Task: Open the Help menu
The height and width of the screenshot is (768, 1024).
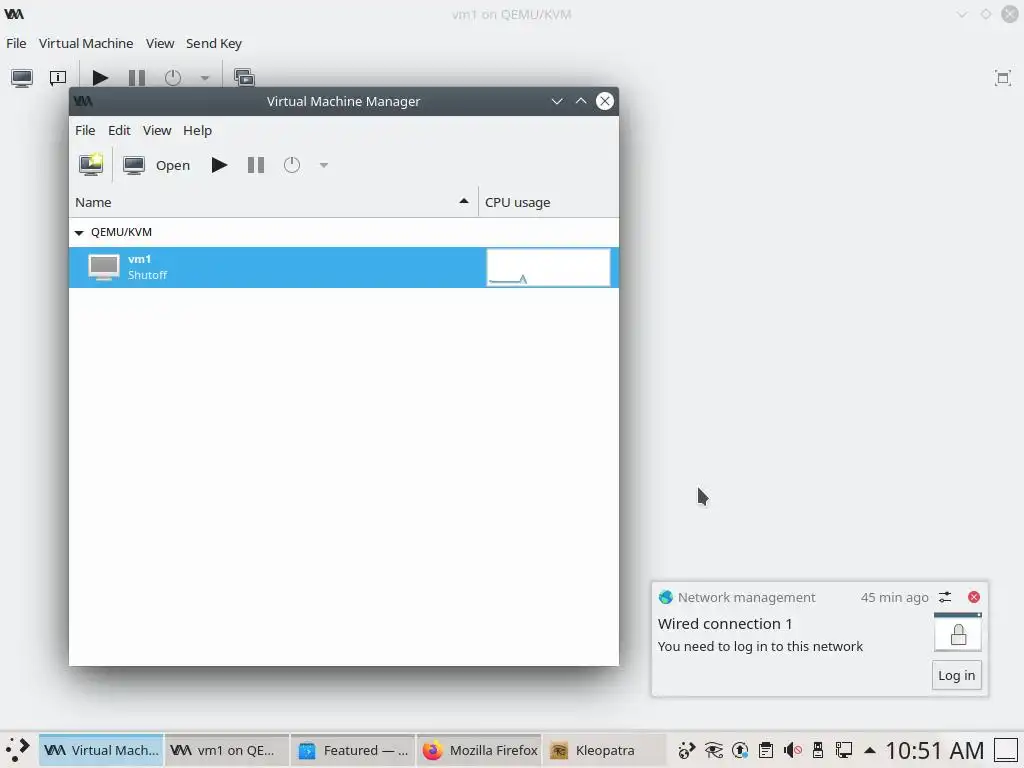Action: [197, 130]
